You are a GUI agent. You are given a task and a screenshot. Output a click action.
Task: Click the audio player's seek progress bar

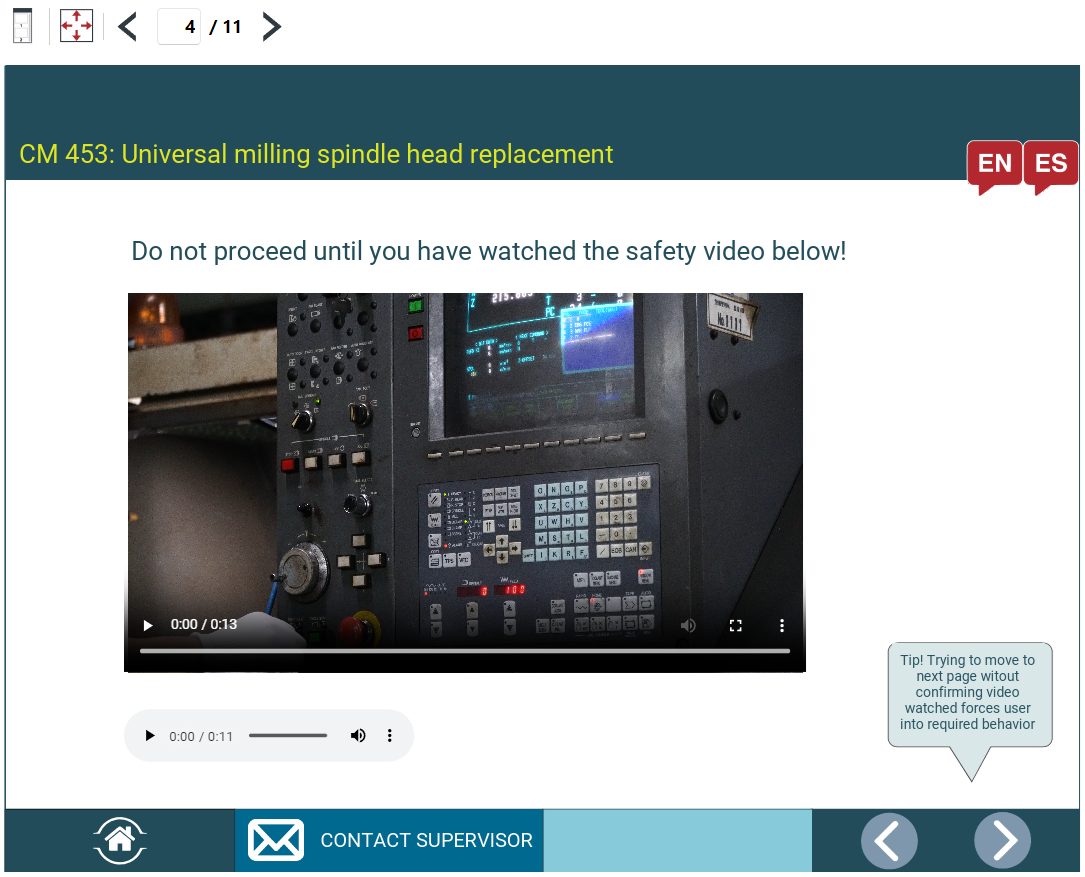(288, 735)
